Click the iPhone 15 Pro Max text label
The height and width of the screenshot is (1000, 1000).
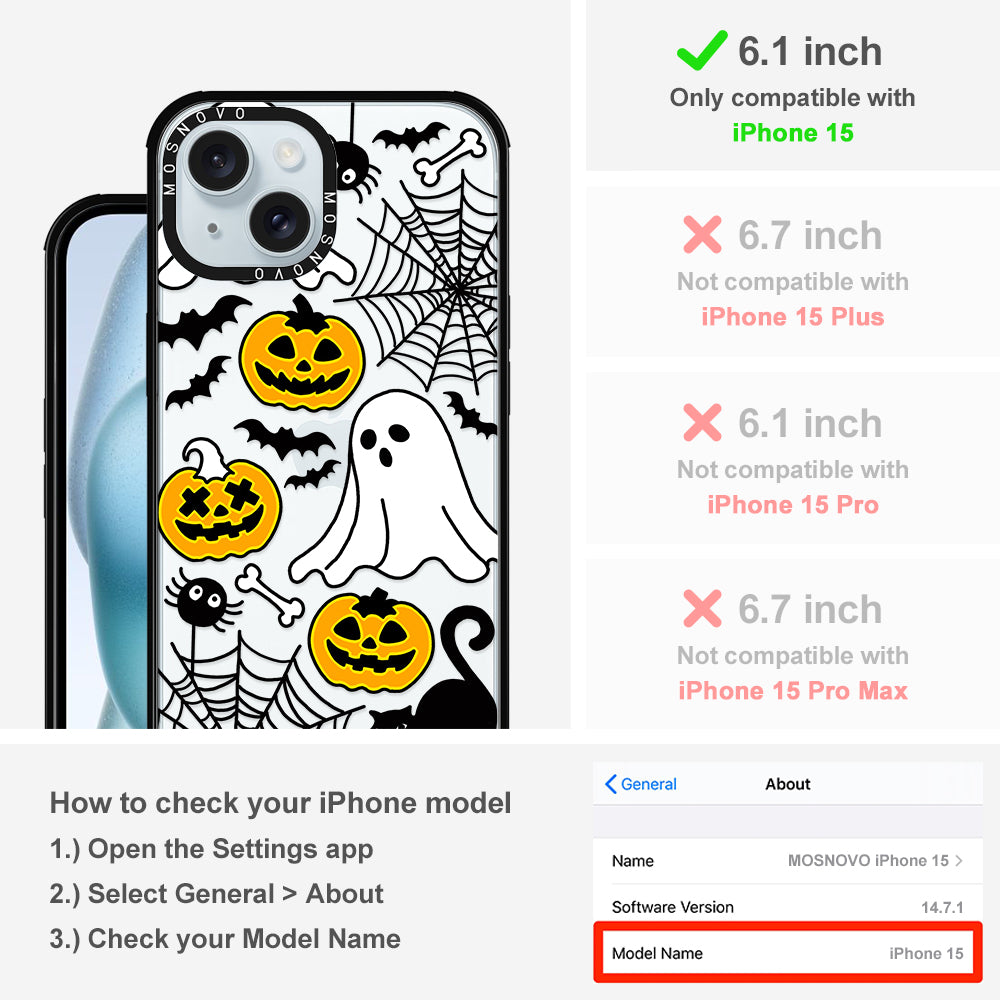[x=793, y=691]
